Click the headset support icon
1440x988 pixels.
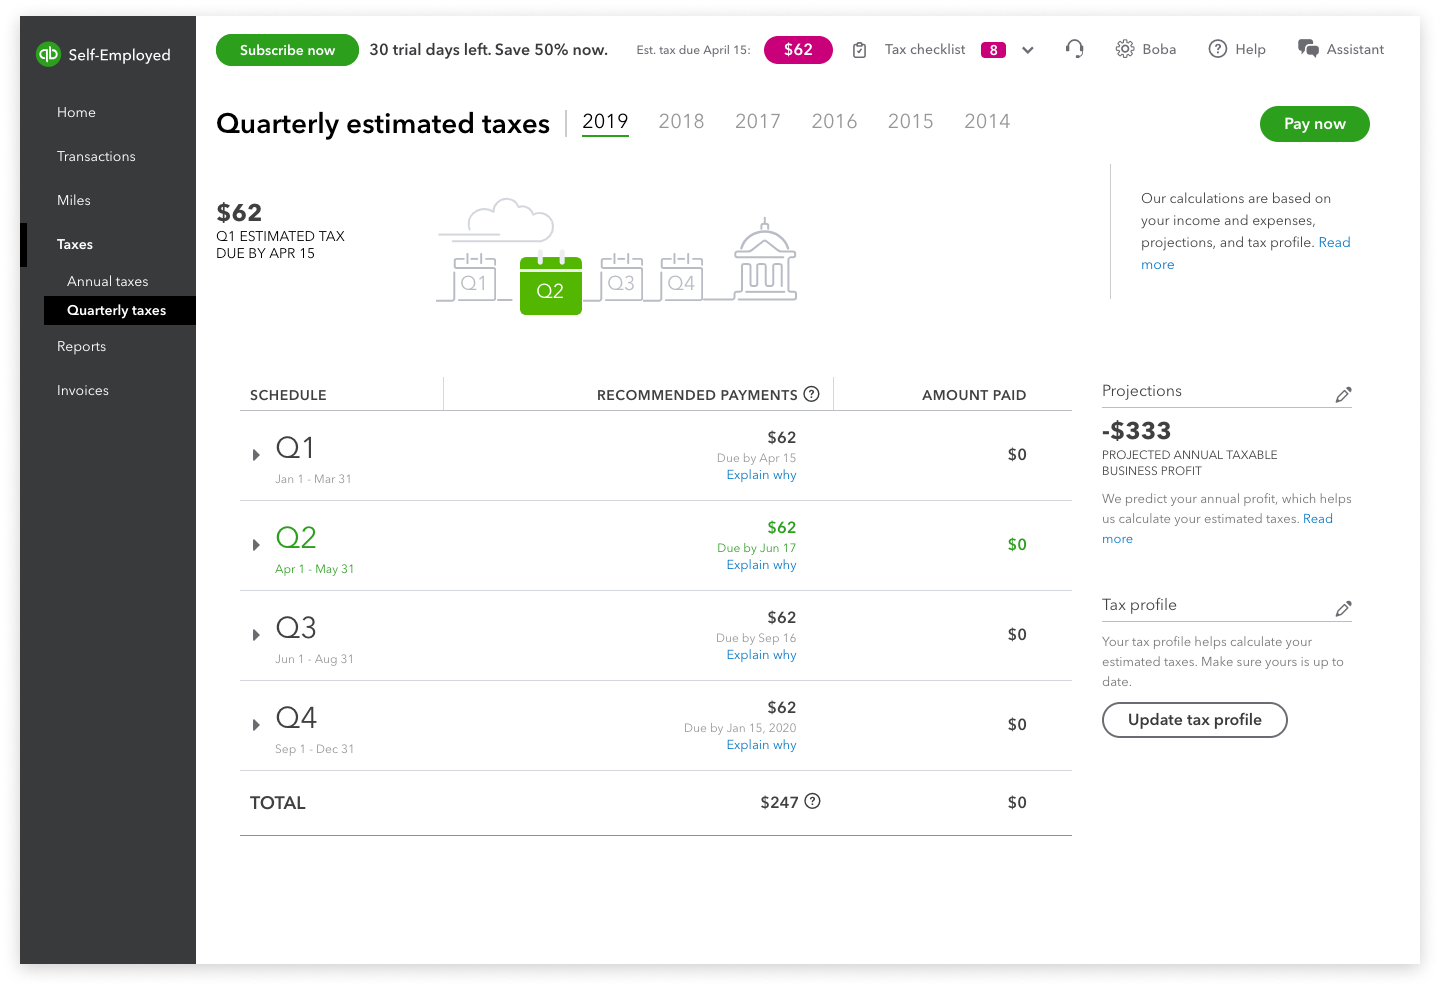[1075, 49]
